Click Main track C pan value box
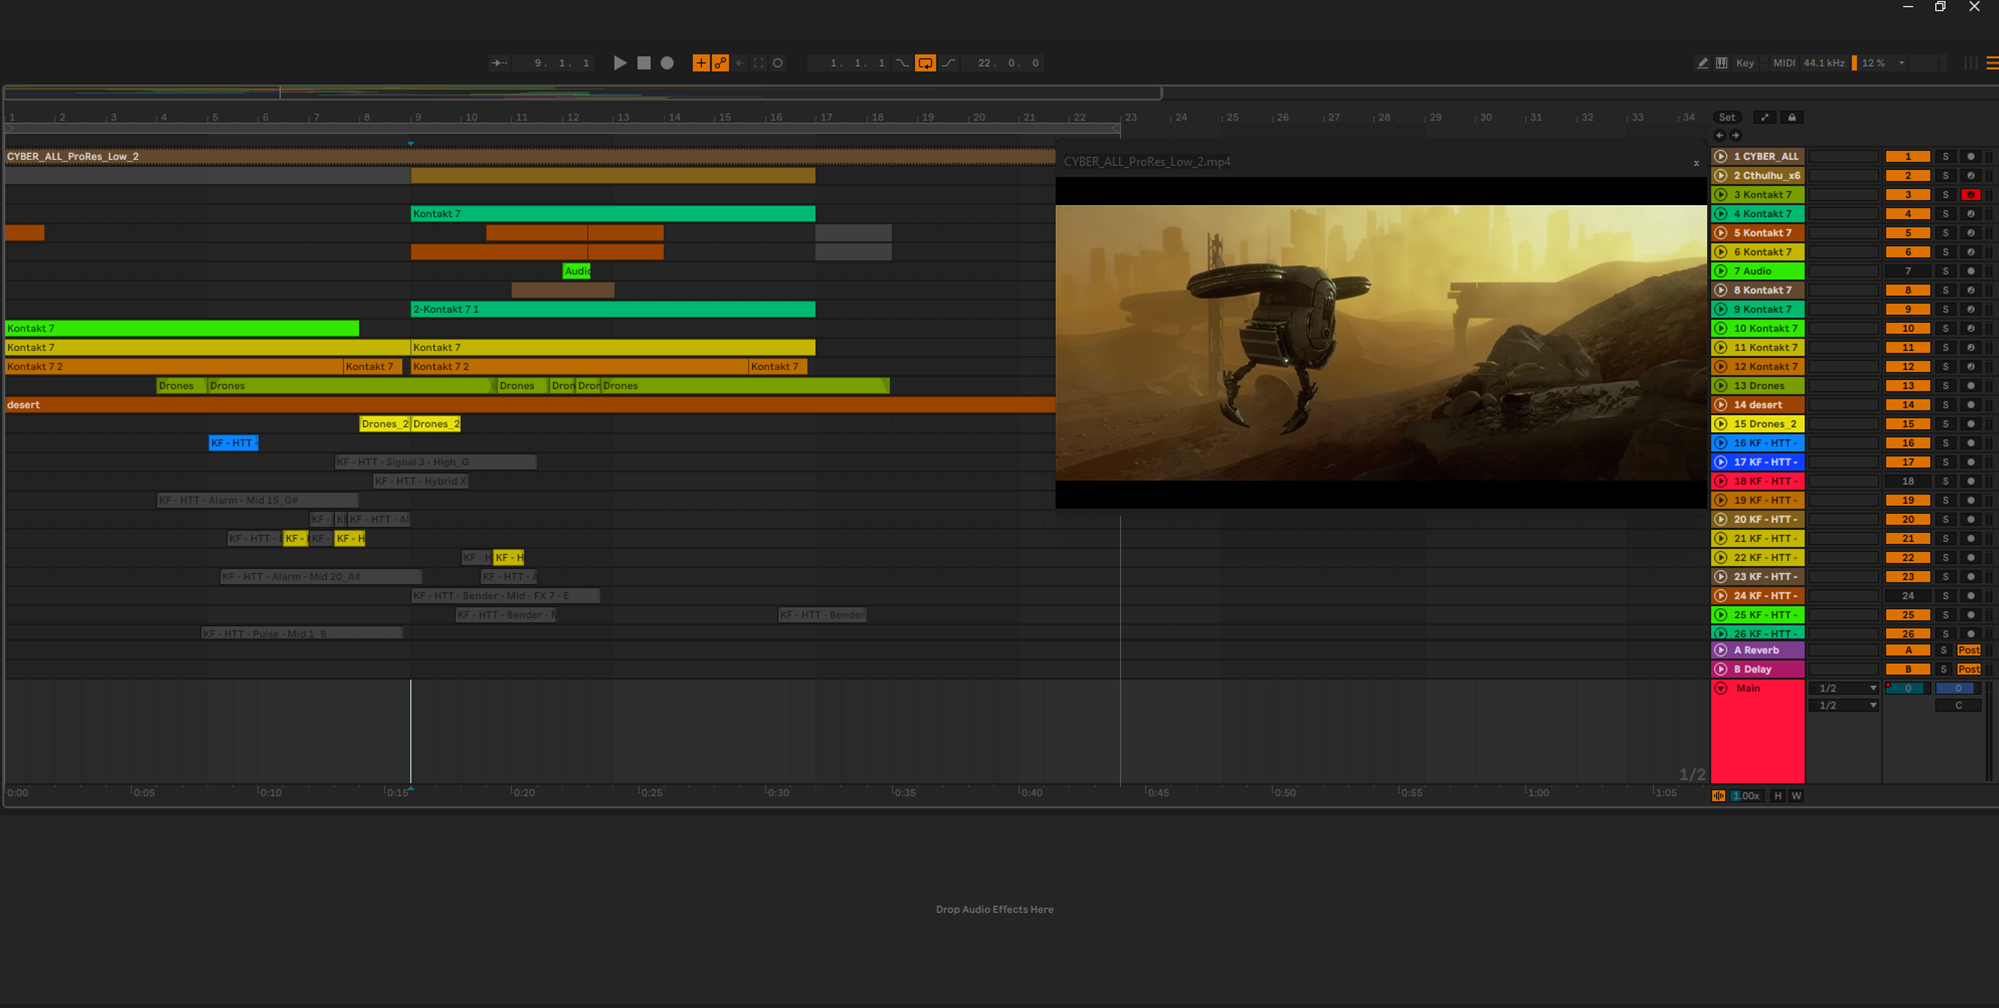Screen dimensions: 1999x1008 [1958, 705]
